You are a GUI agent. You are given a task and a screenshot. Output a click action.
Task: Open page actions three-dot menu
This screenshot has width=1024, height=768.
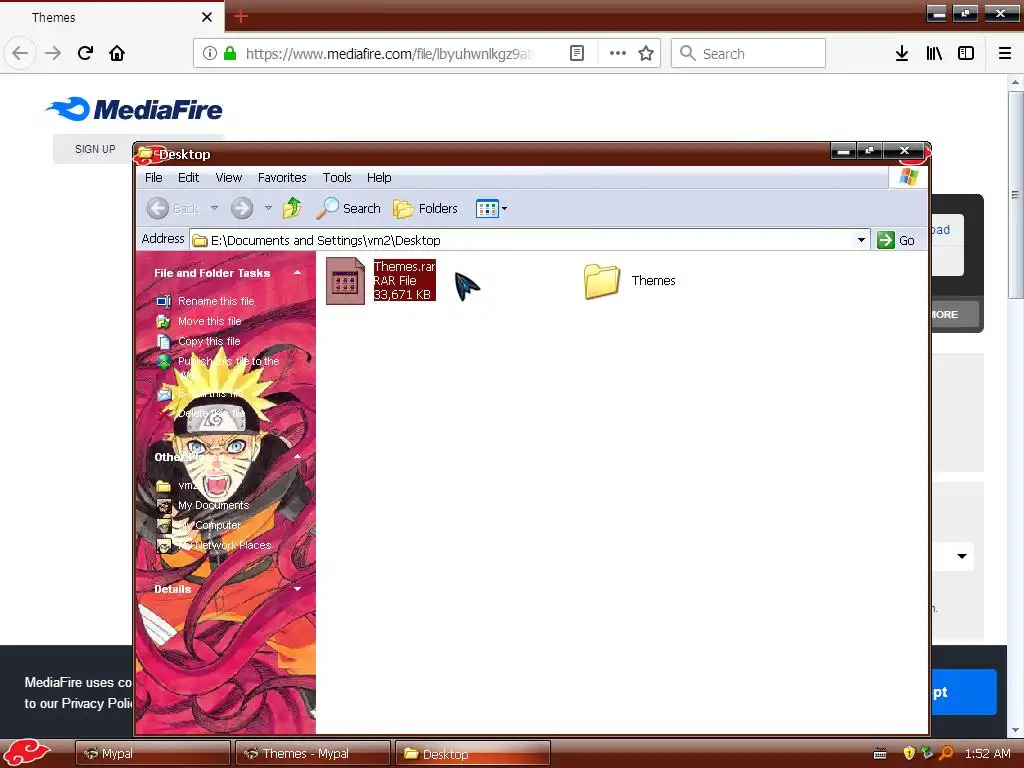click(618, 53)
